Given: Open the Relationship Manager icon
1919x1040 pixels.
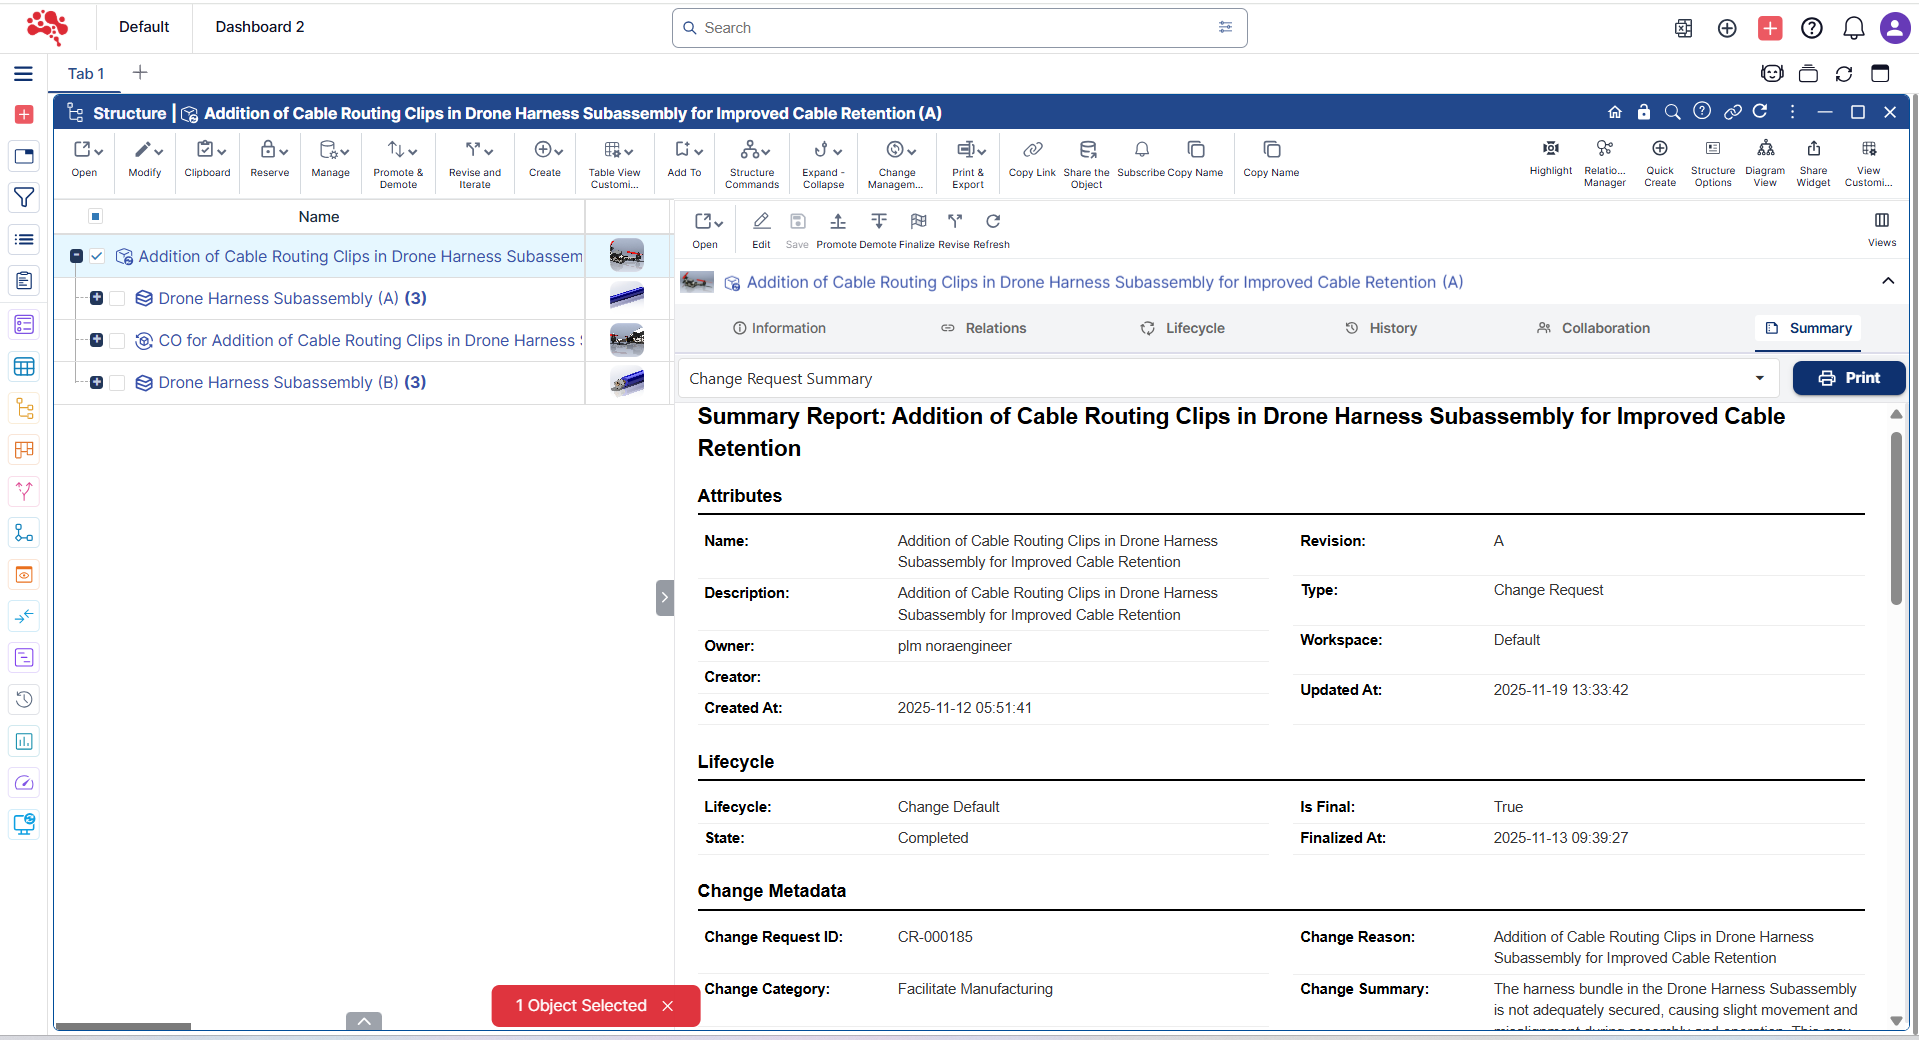Looking at the screenshot, I should coord(1604,149).
